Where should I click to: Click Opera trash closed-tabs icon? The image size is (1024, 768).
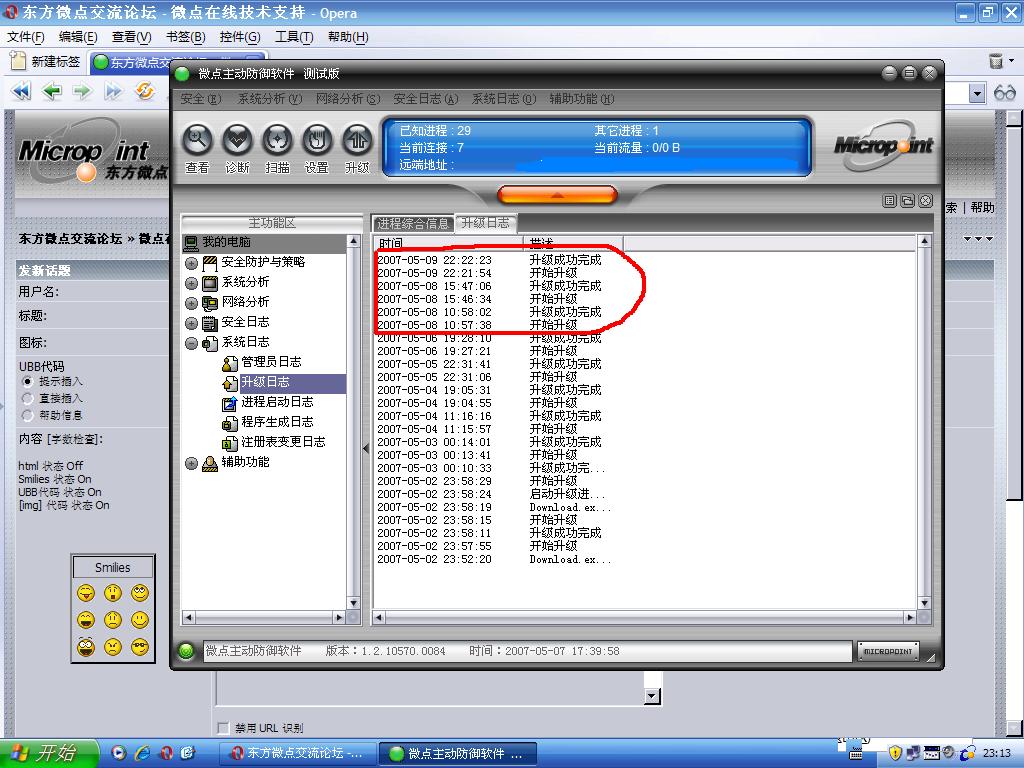point(996,61)
